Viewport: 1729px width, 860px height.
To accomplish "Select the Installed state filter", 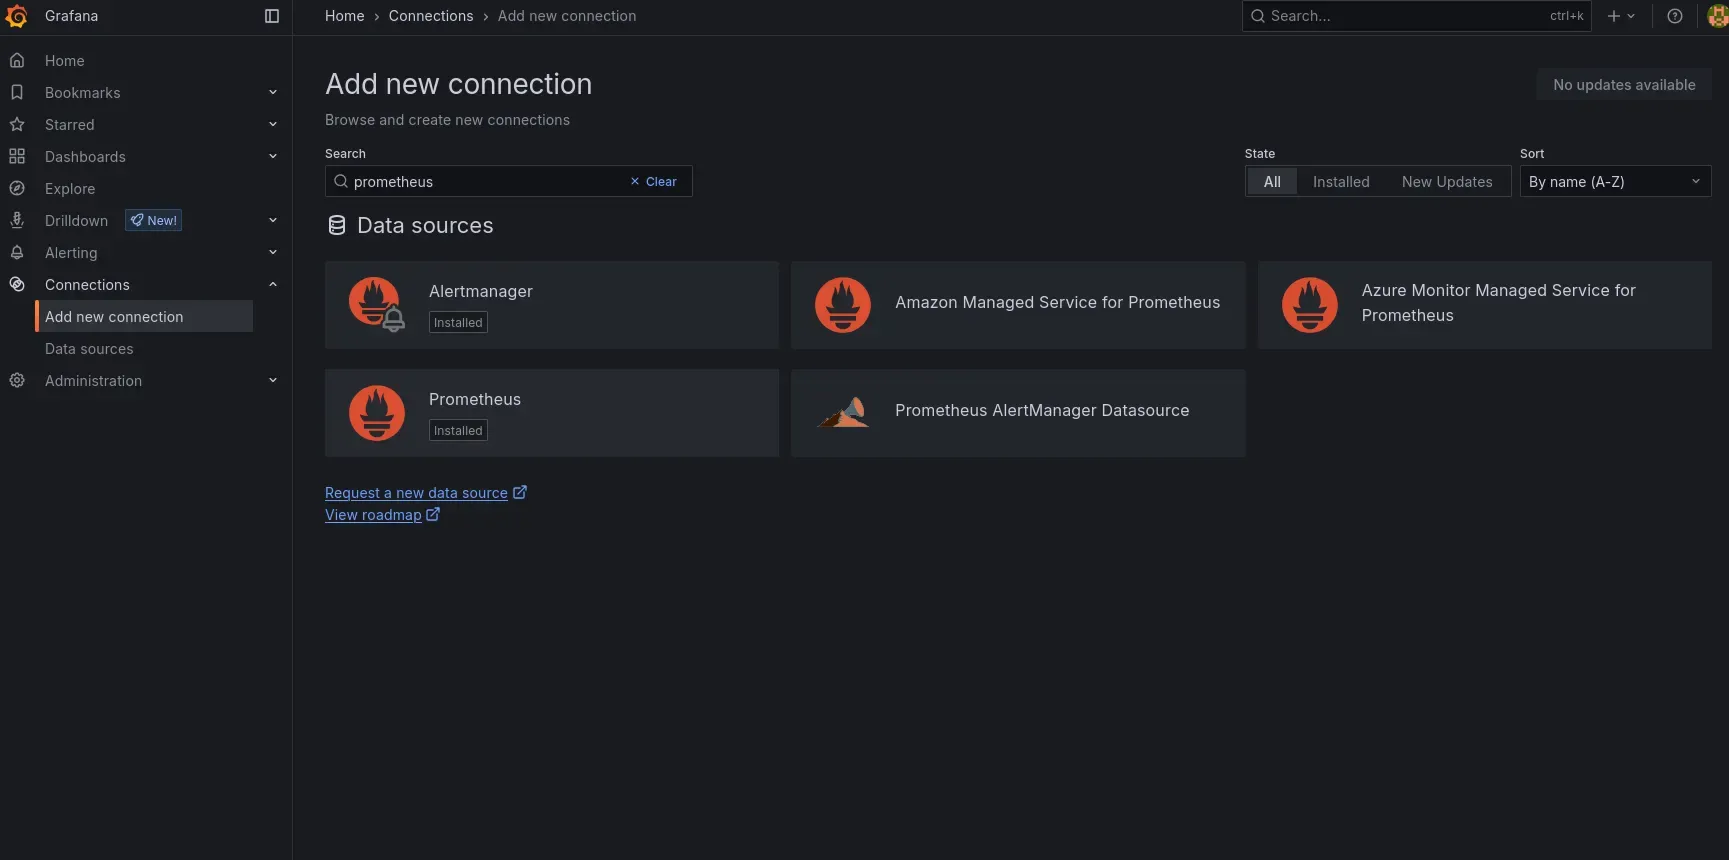I will click(1341, 182).
